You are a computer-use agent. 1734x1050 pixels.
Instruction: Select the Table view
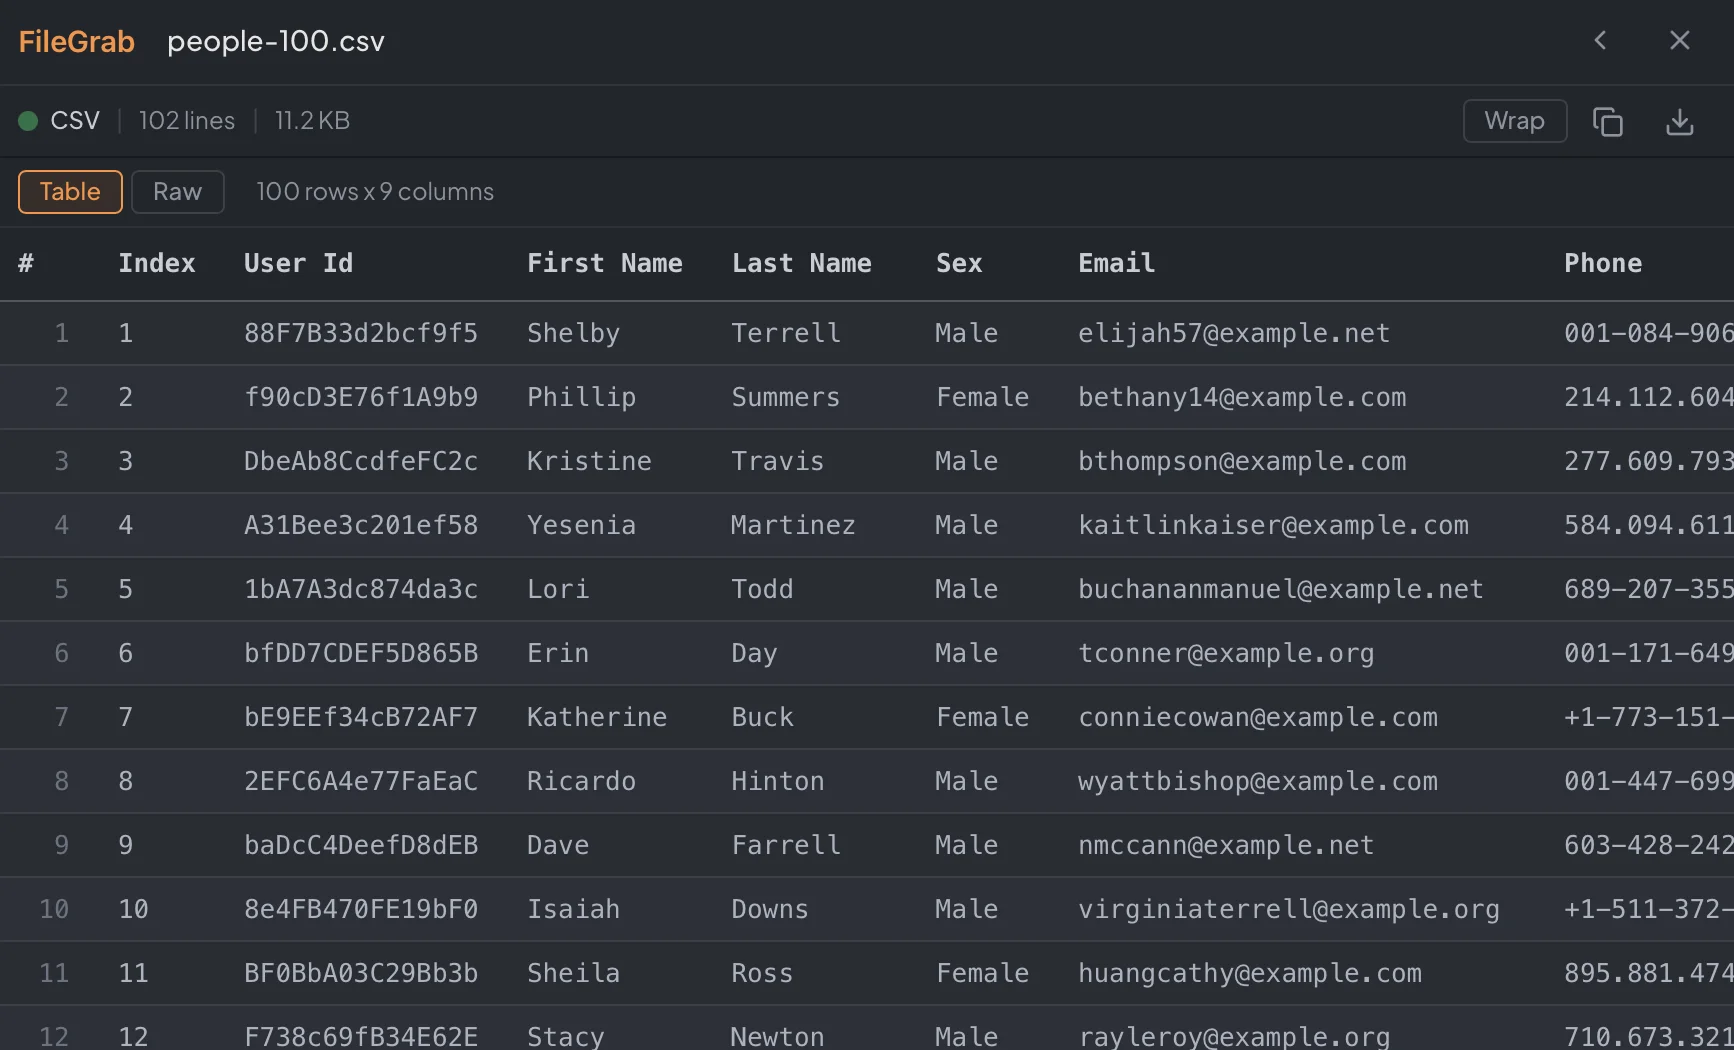[69, 191]
